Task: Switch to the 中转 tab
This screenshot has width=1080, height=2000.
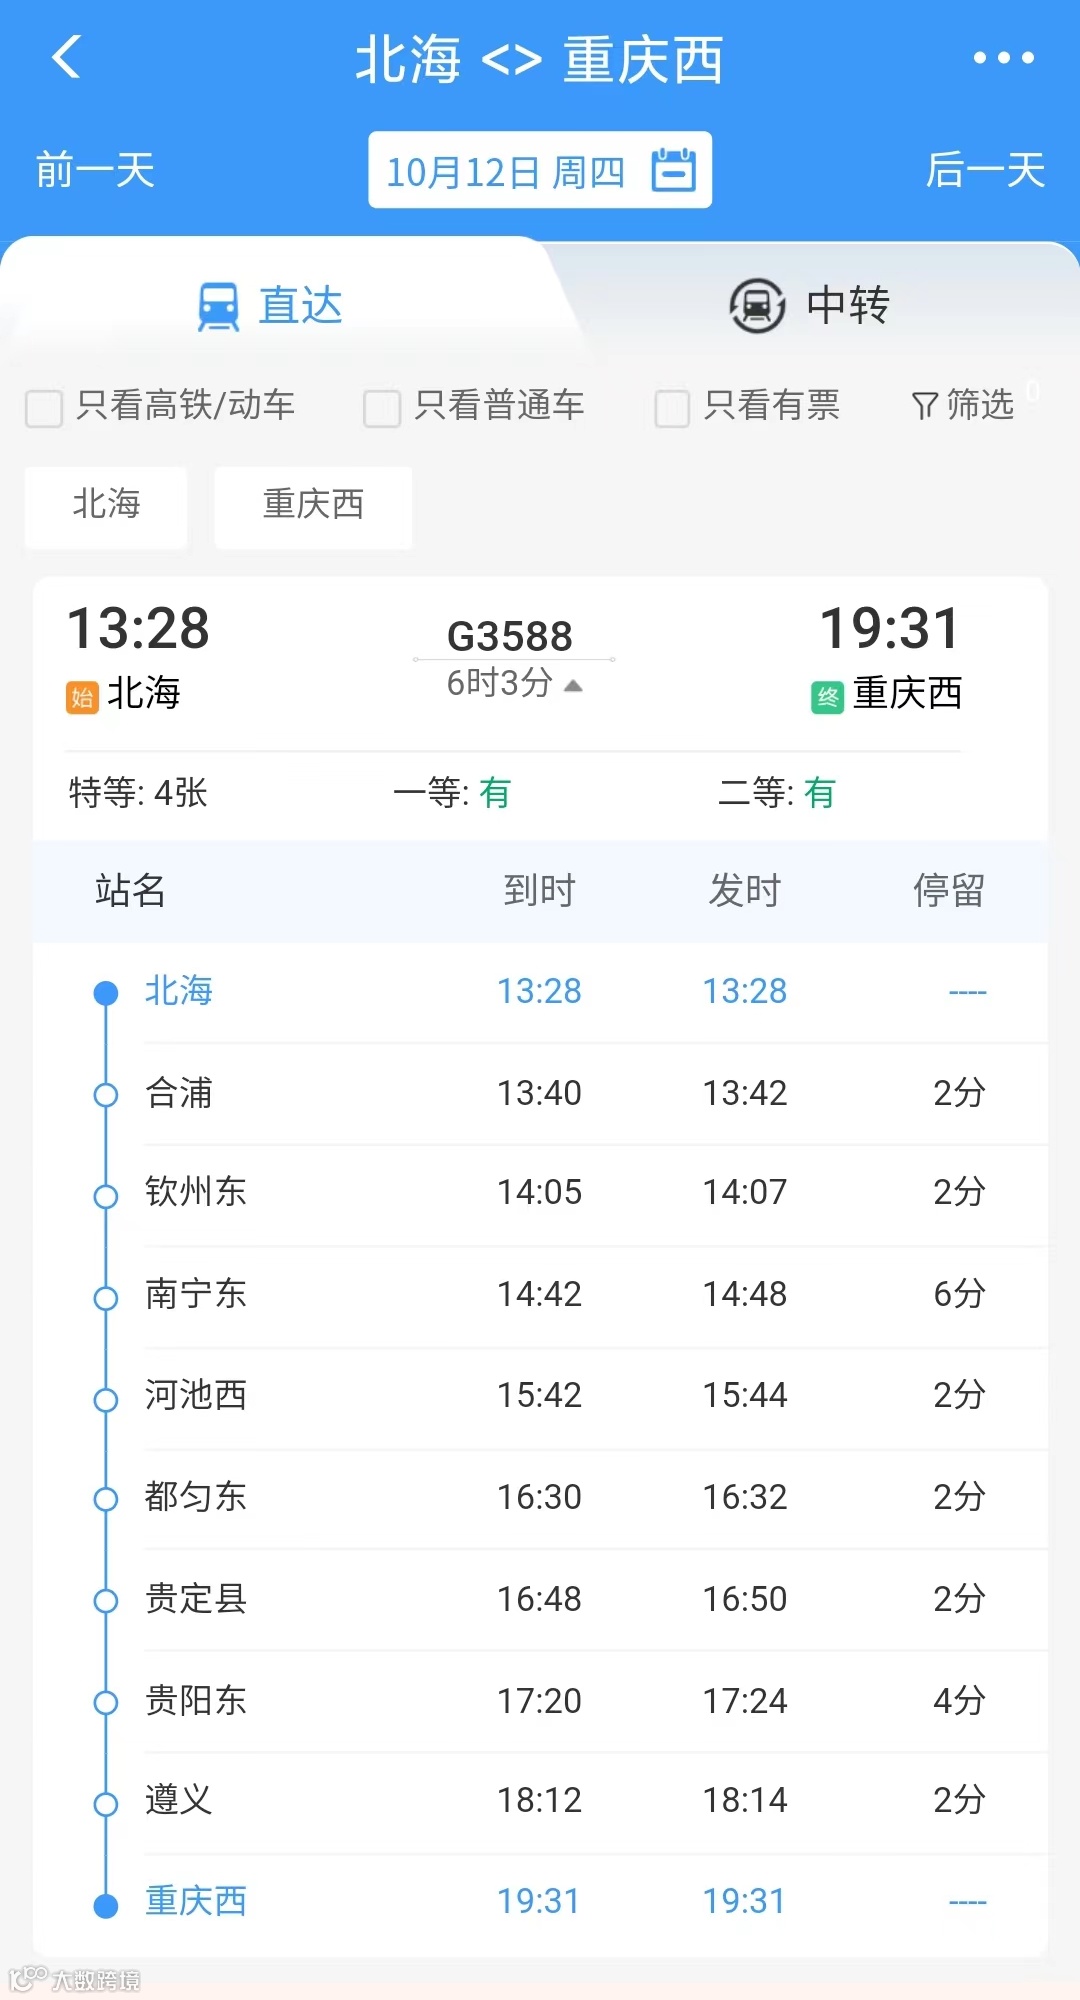Action: click(810, 305)
